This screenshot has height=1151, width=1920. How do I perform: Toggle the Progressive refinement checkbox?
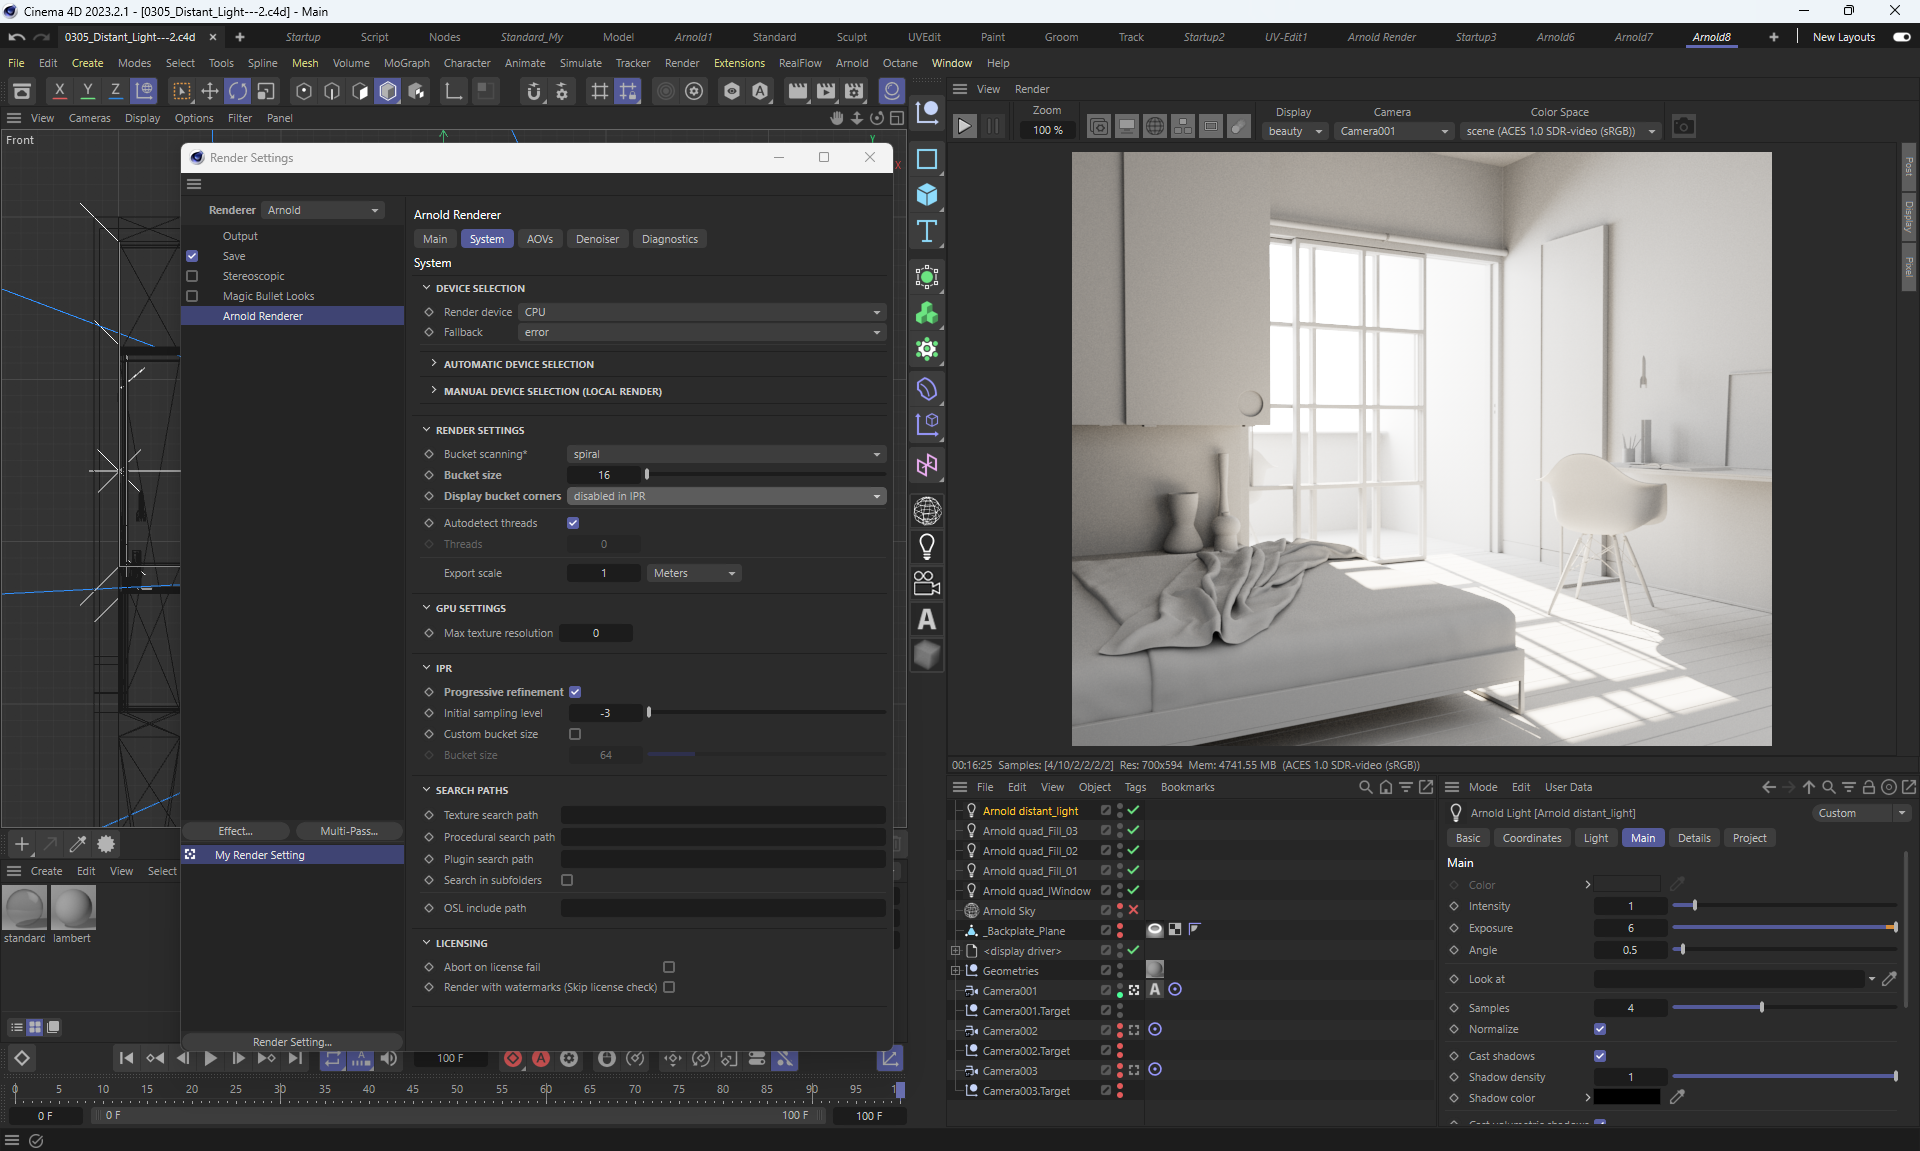coord(575,692)
